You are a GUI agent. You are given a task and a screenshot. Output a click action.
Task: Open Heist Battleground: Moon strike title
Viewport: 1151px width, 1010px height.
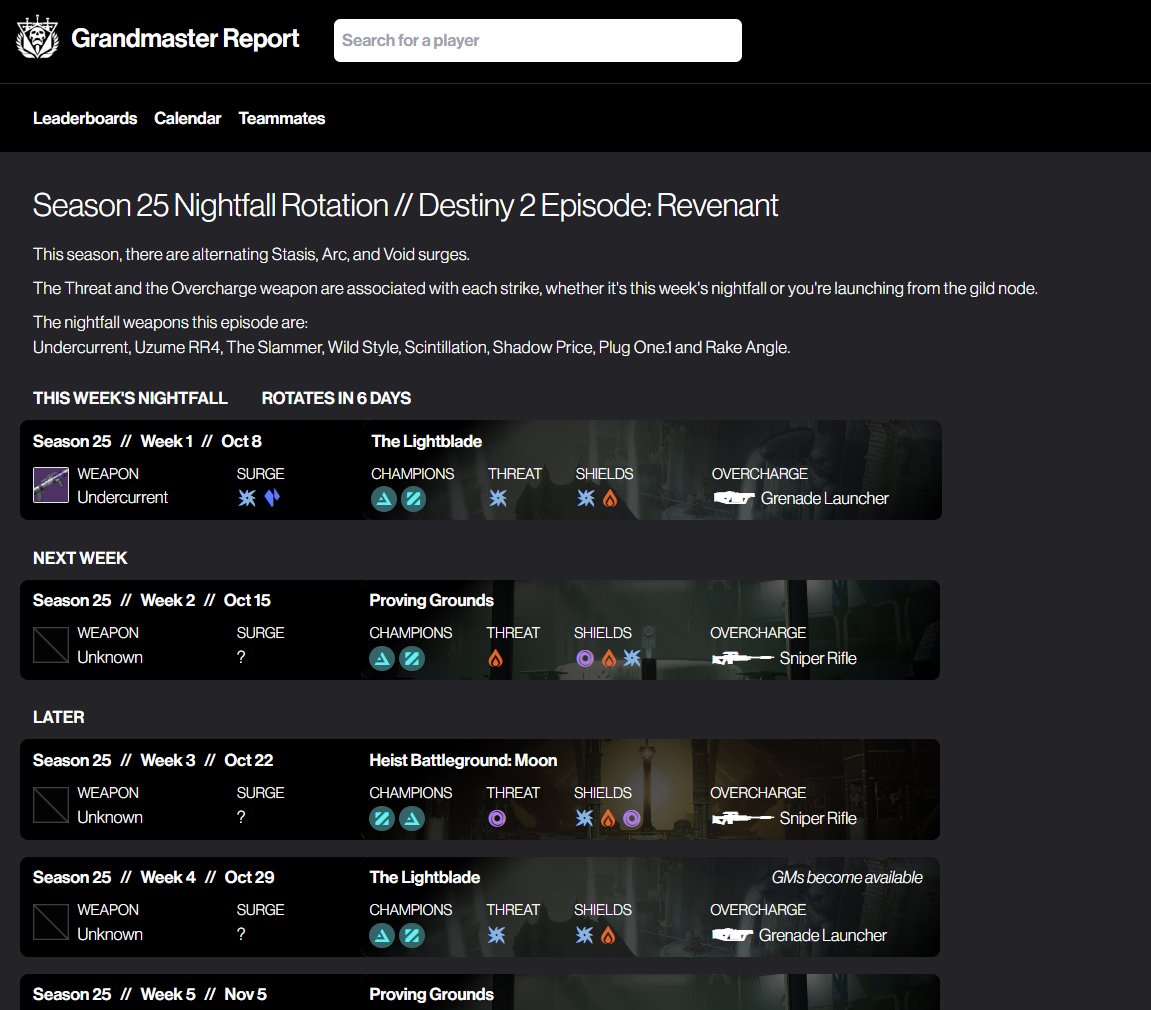coord(463,760)
